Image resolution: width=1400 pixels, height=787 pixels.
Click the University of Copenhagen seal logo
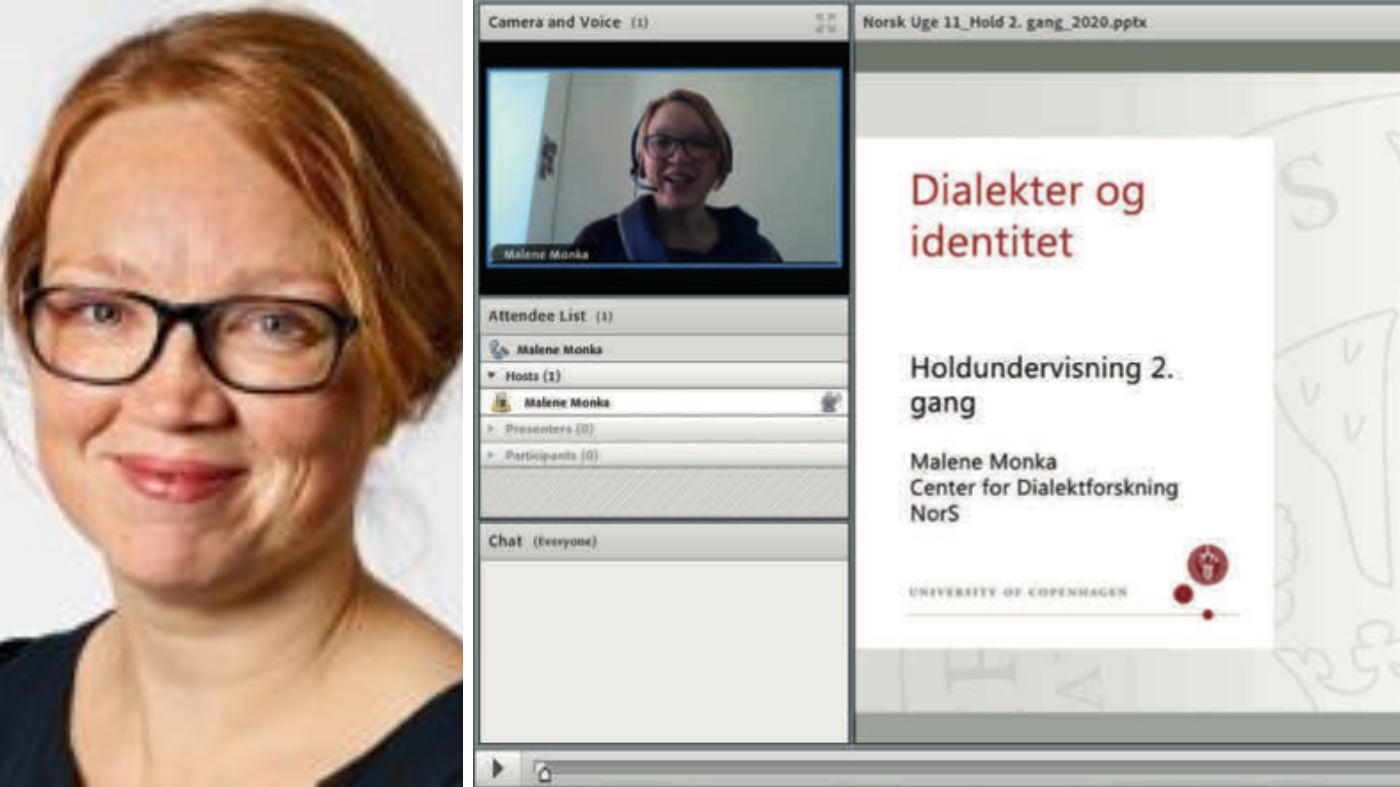point(1207,566)
